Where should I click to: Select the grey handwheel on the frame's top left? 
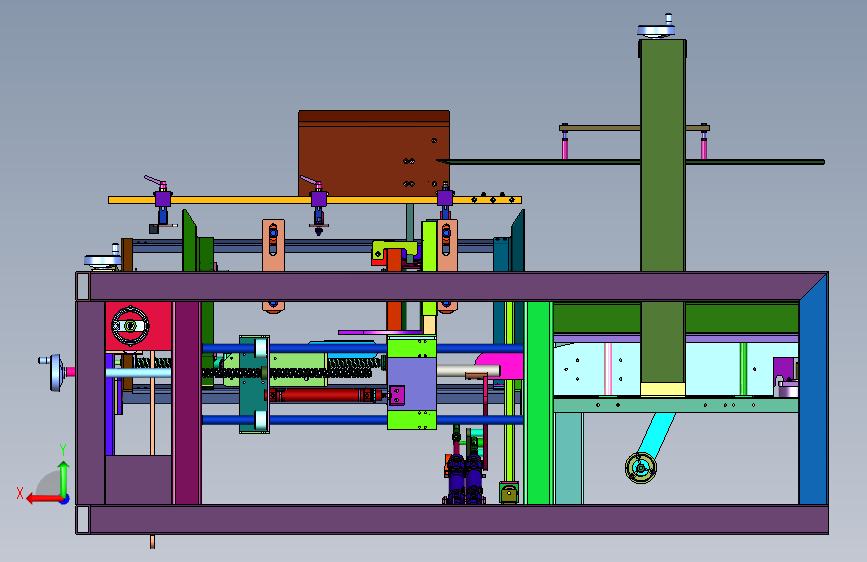103,258
